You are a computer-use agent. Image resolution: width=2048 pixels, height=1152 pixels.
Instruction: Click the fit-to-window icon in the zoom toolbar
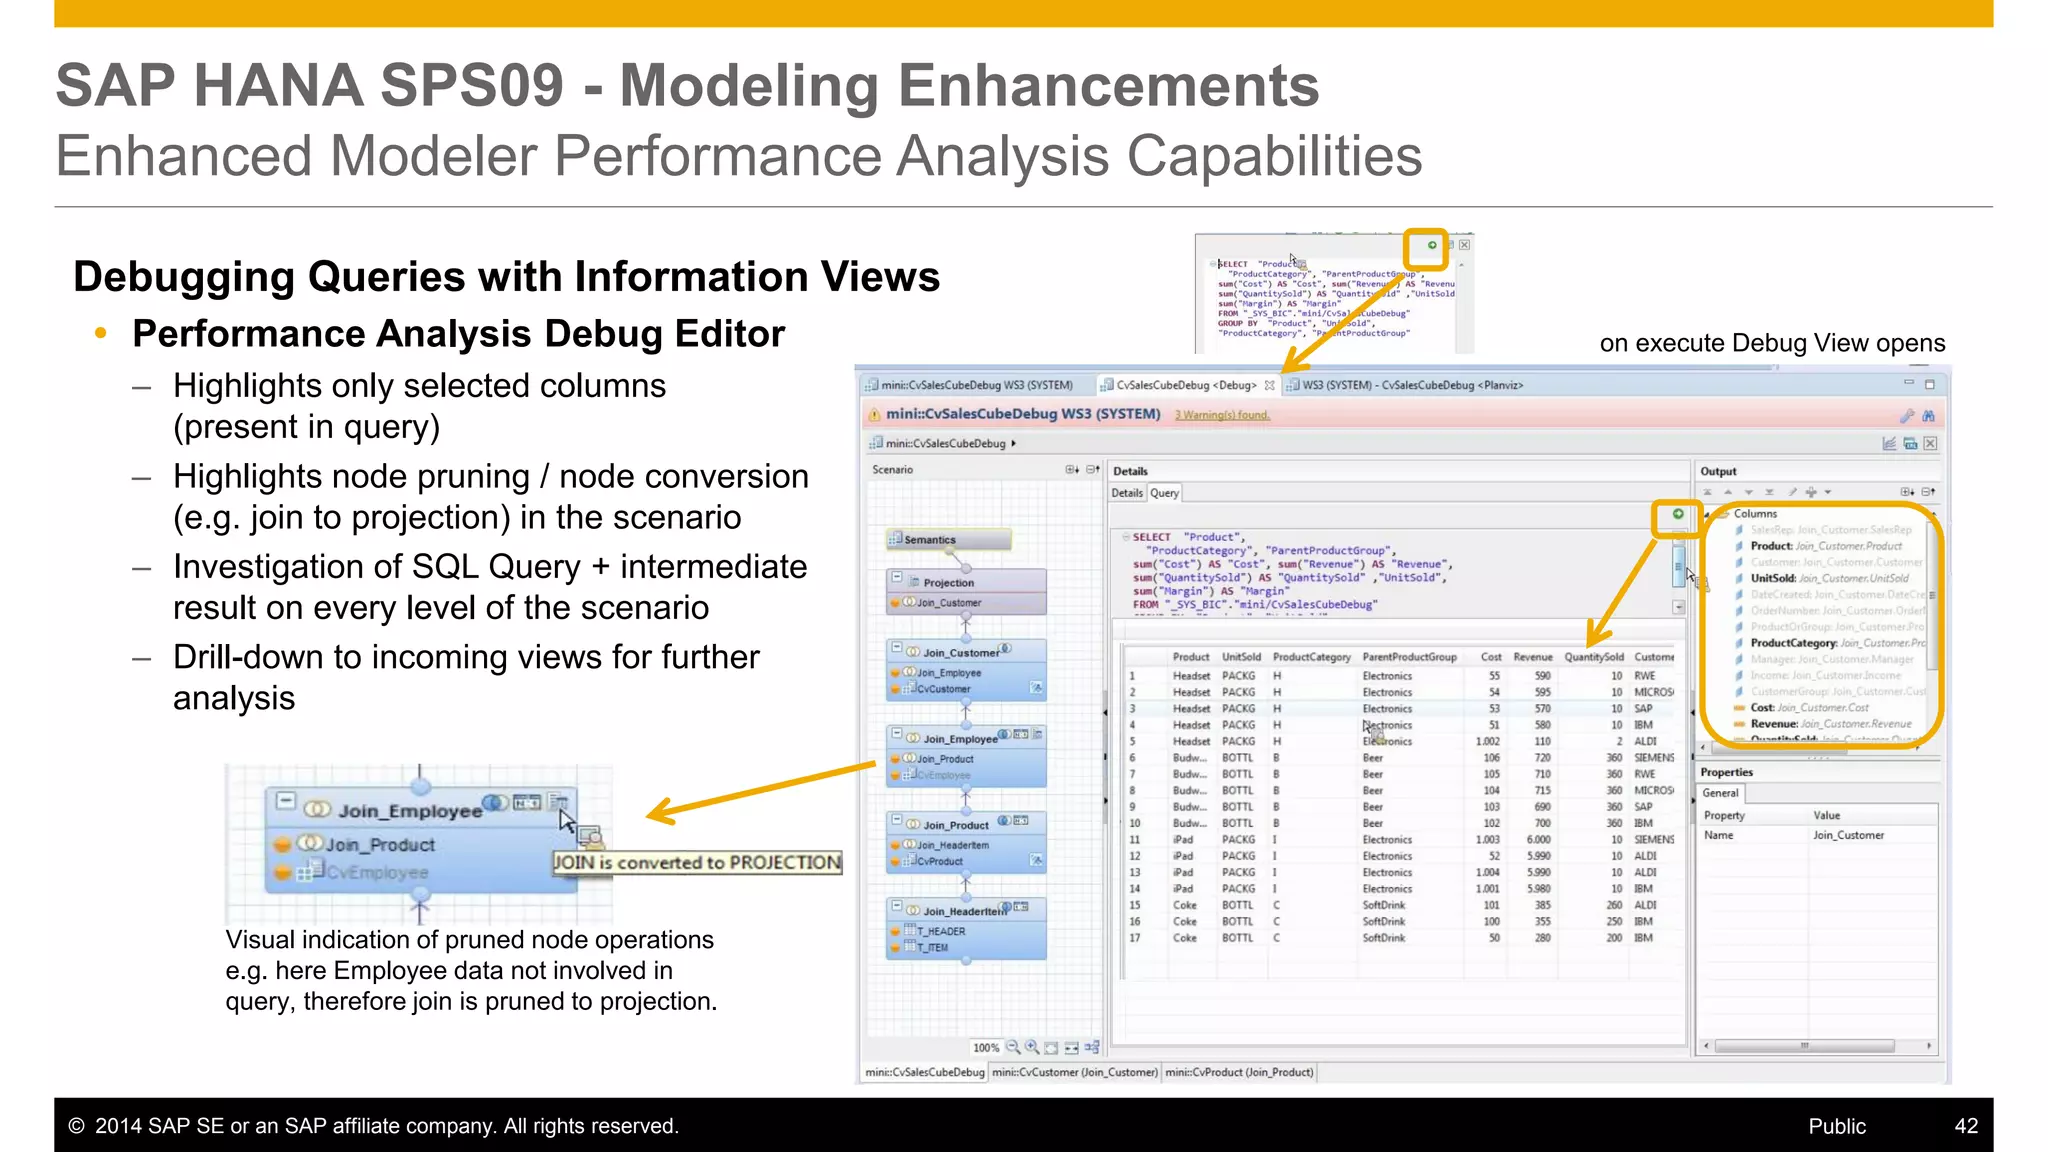pos(1051,1048)
